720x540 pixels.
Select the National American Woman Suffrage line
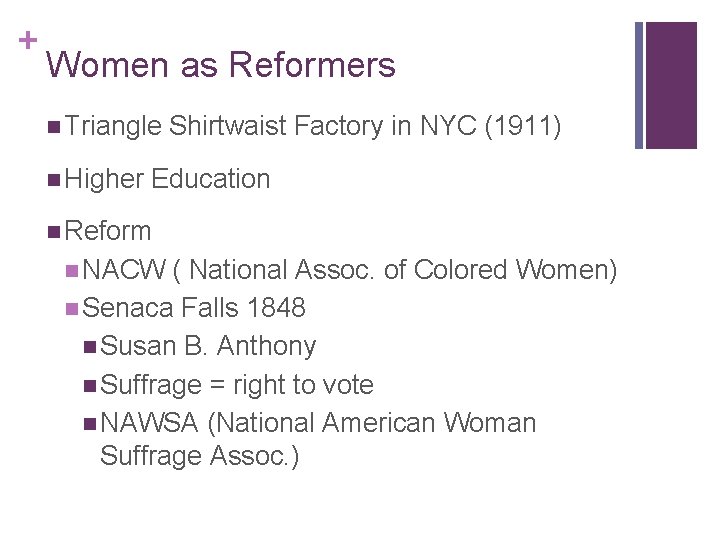[x=319, y=424]
